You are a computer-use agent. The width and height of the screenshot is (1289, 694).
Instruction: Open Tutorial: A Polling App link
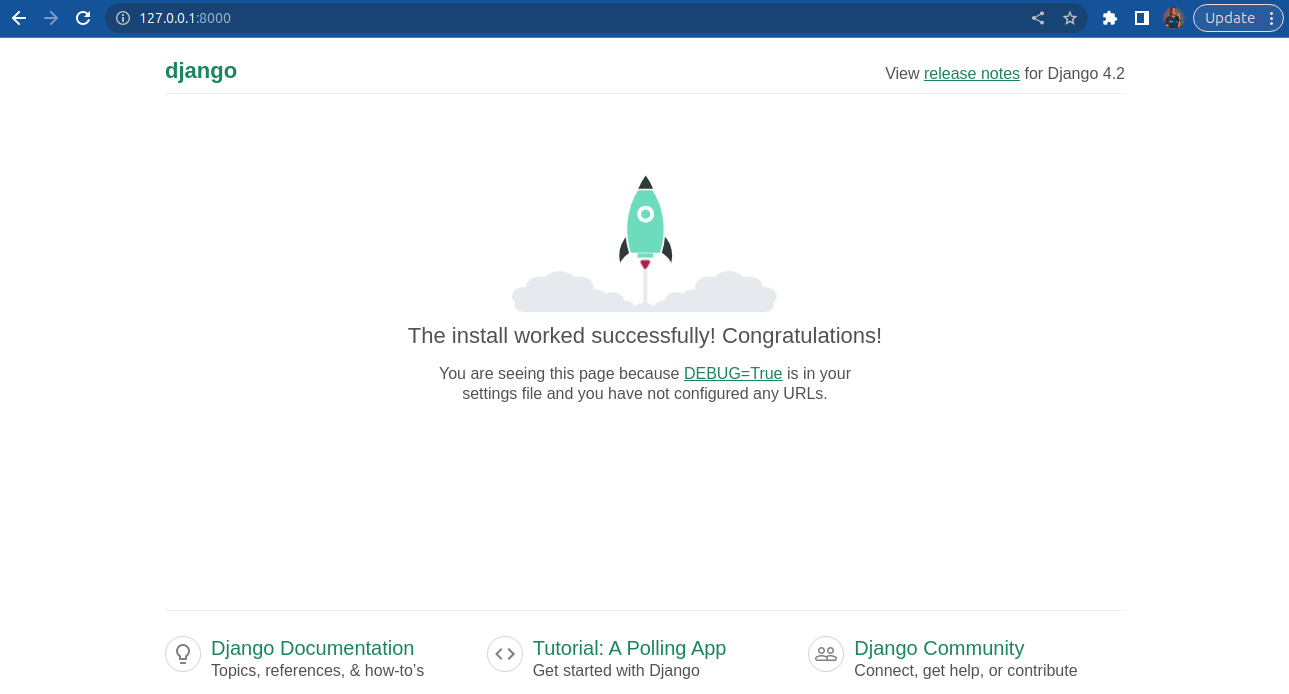[629, 648]
